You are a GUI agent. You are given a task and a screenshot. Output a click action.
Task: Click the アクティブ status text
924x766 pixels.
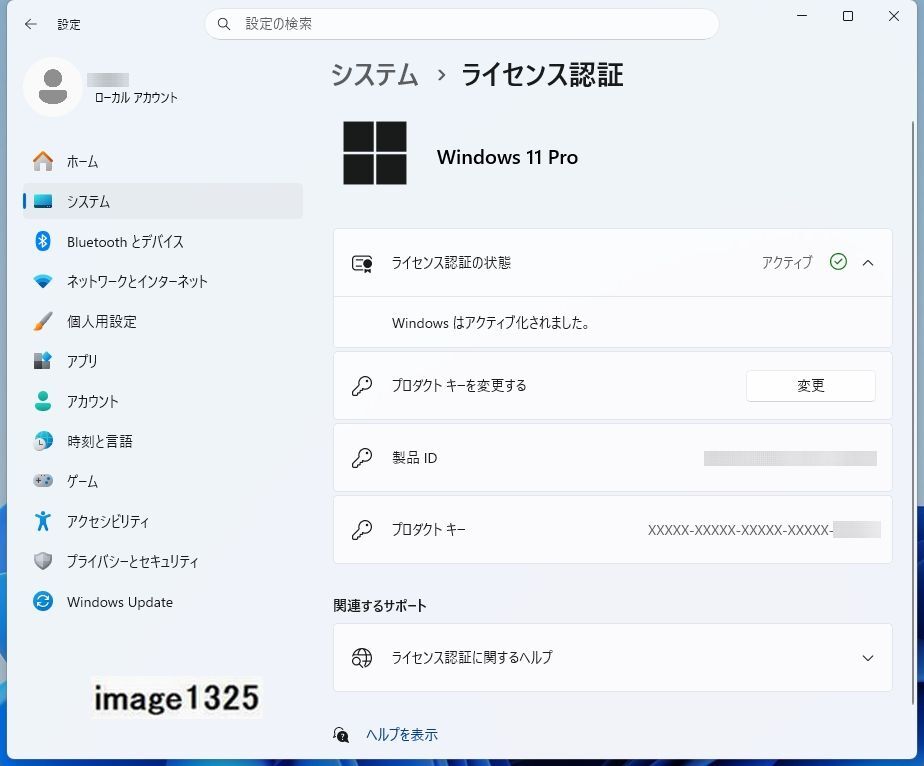(x=787, y=262)
